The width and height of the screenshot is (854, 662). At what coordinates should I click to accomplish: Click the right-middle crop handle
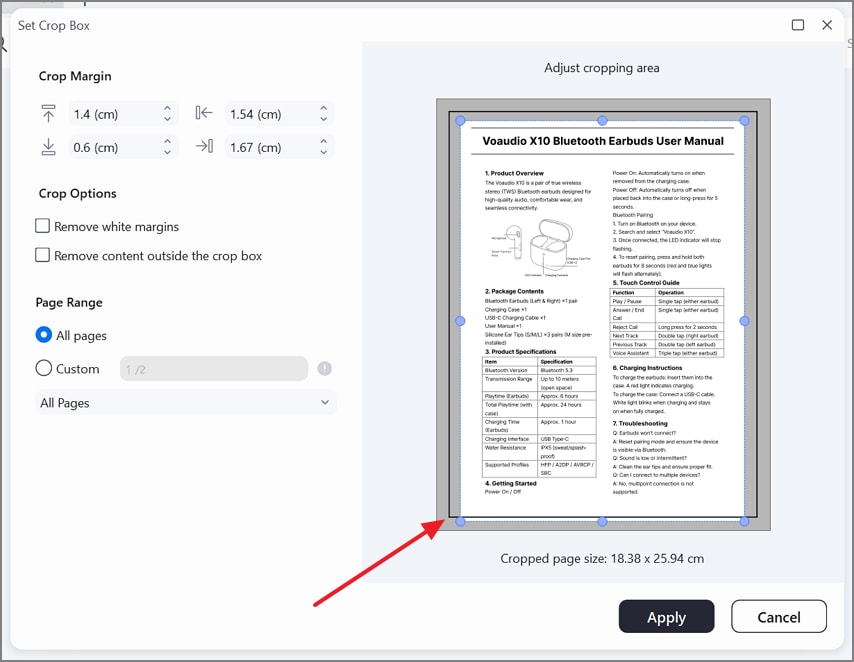(x=745, y=321)
